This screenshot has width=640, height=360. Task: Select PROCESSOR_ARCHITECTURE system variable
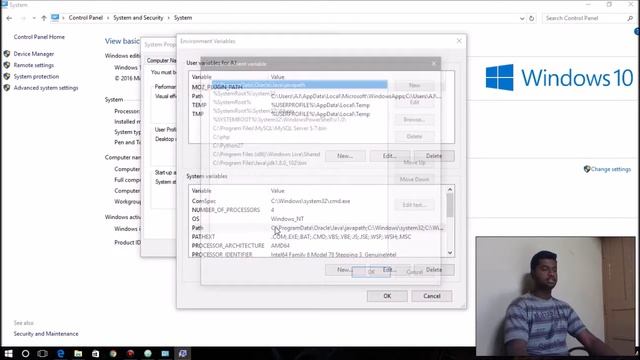(x=318, y=246)
